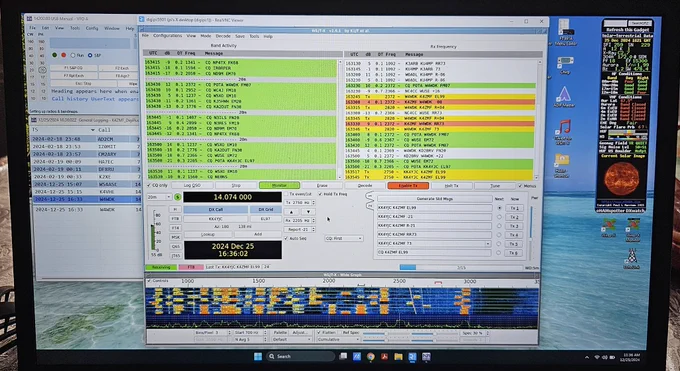Click the green dot in the logger window

54,55
